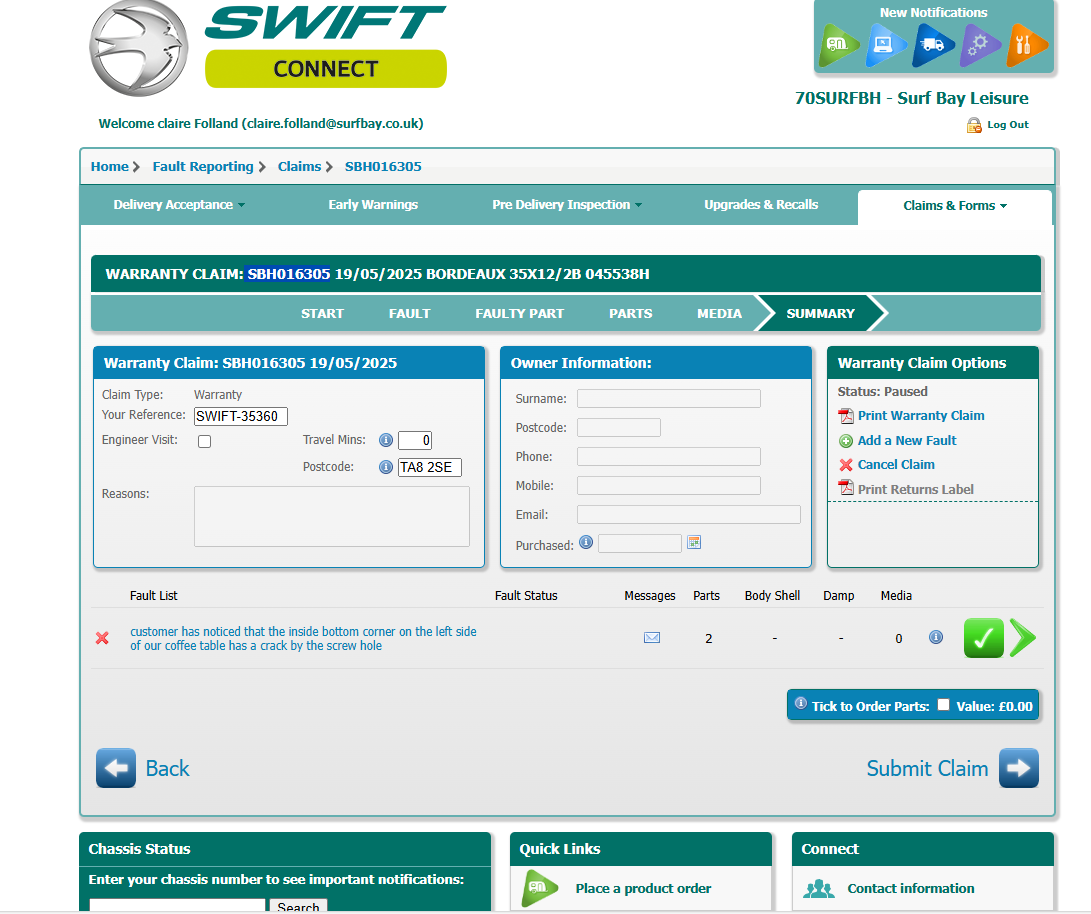Expand the Claims & Forms menu
The width and height of the screenshot is (1091, 914).
pos(955,205)
